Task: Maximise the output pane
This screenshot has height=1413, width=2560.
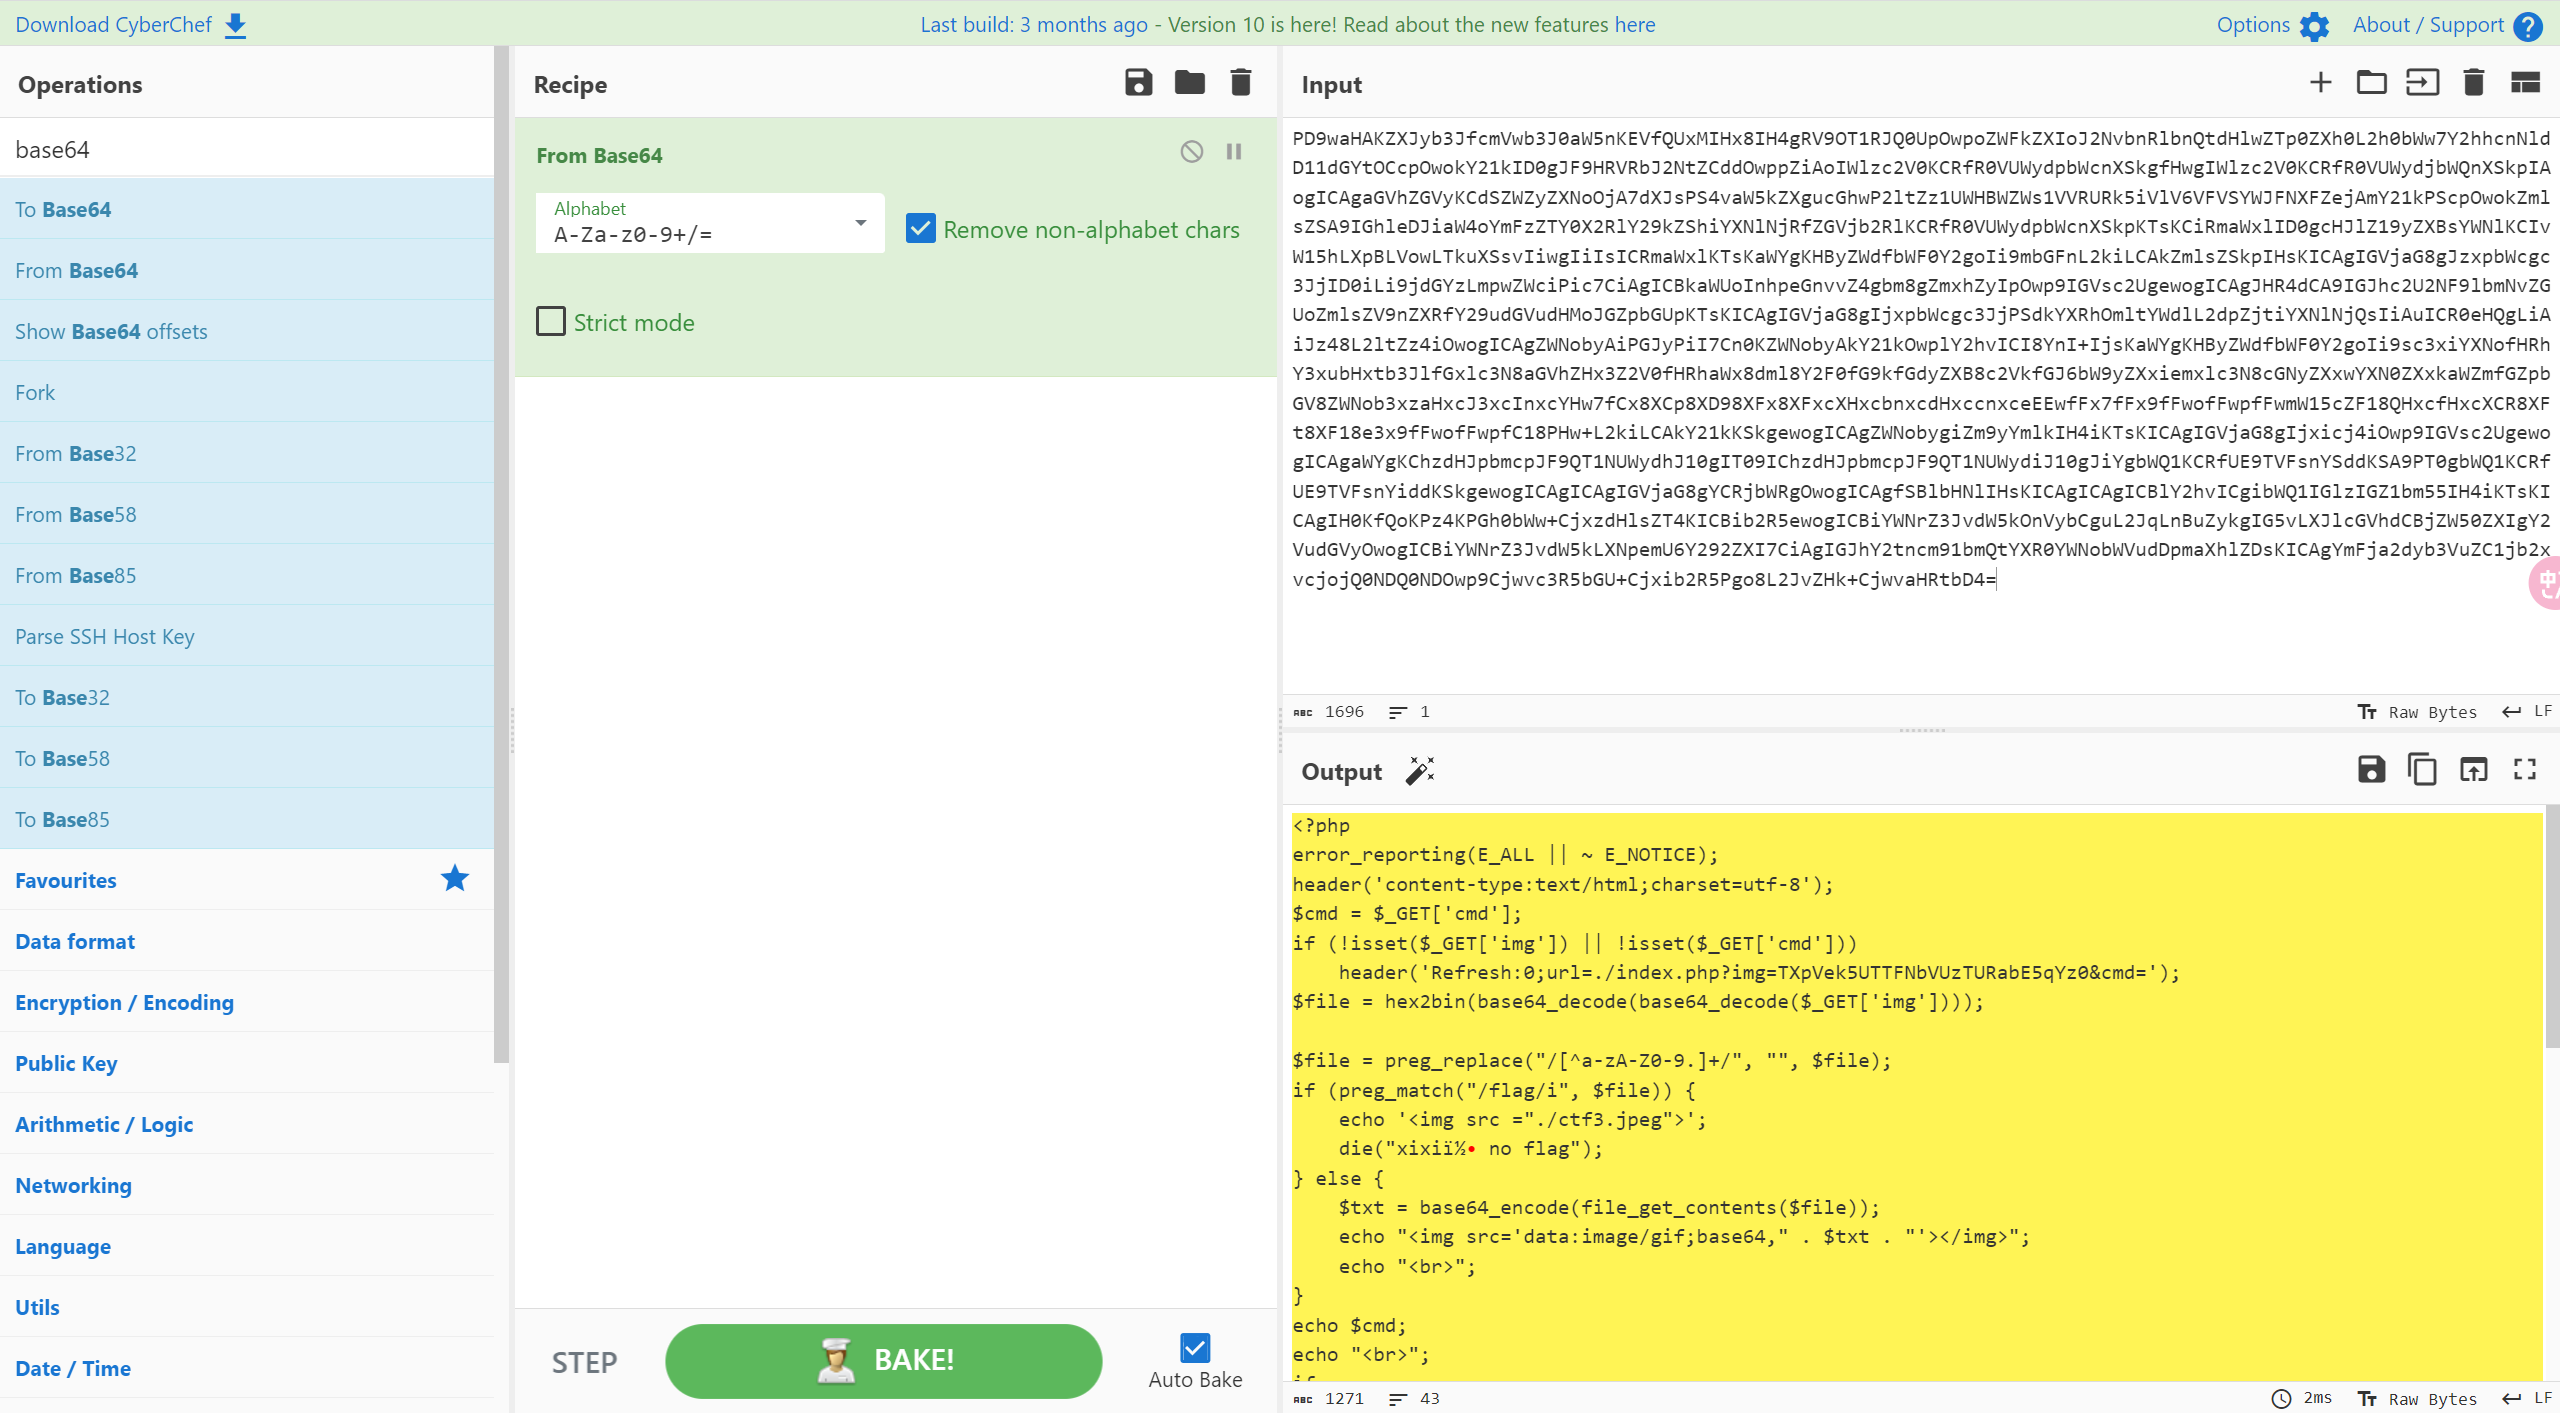Action: pyautogui.click(x=2525, y=769)
